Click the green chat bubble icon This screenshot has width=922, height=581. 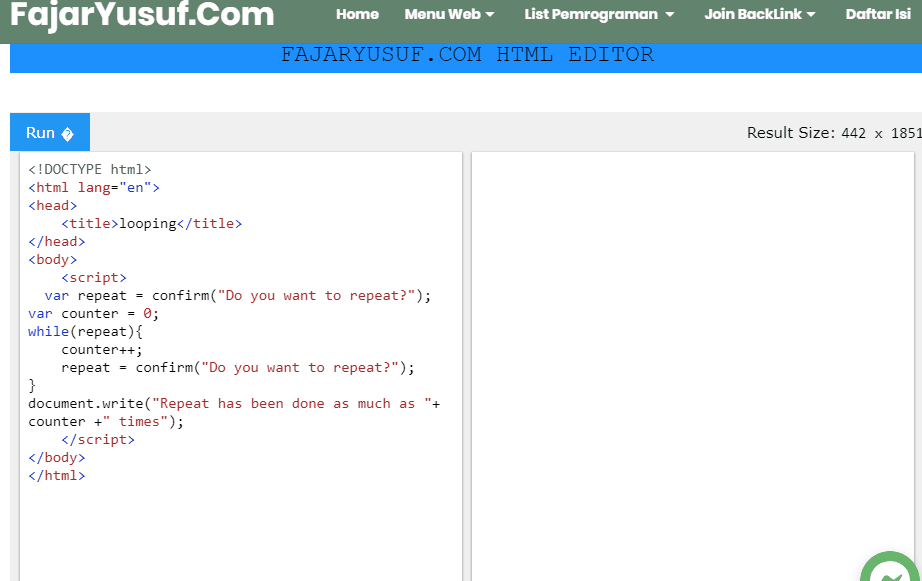890,566
